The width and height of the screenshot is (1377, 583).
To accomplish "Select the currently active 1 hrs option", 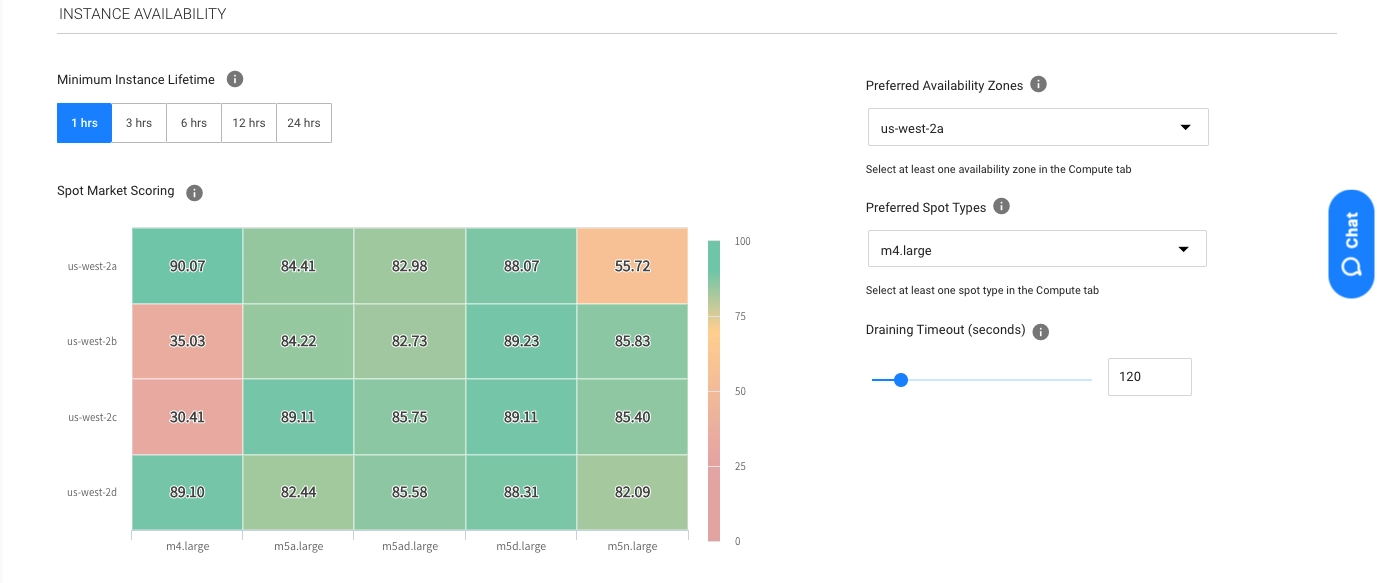I will [x=84, y=122].
